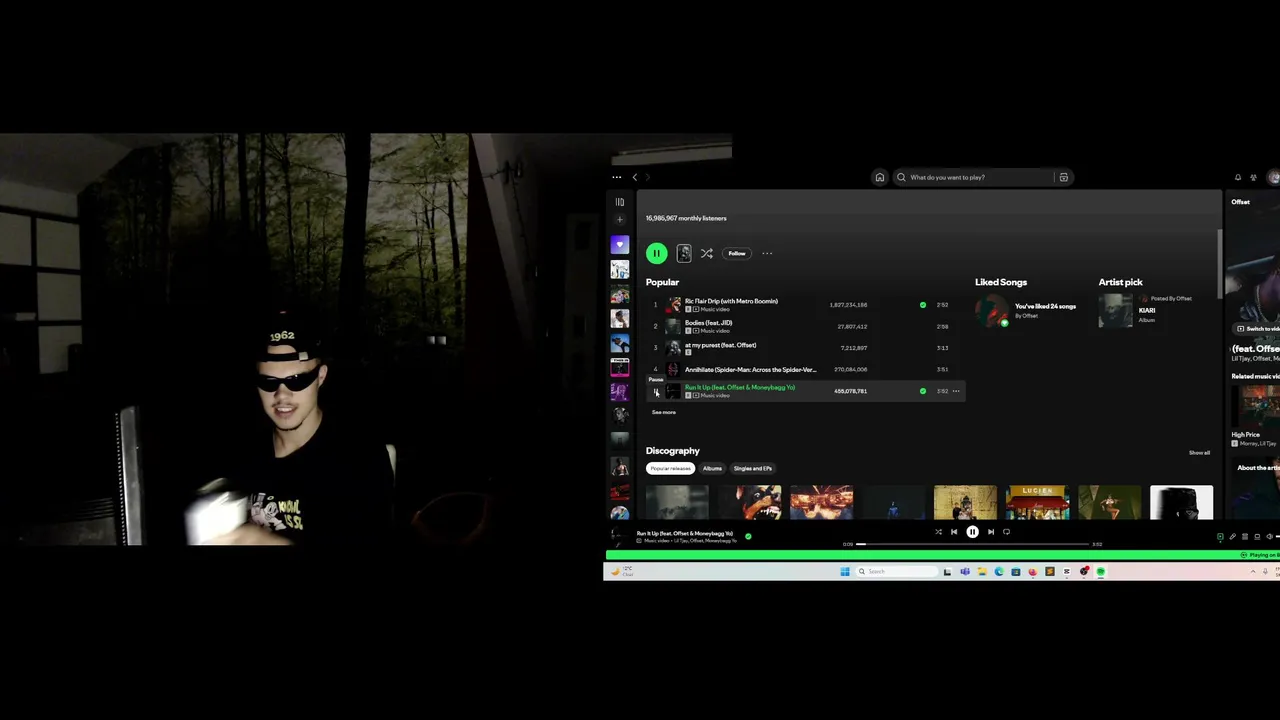Open the weather widget in taskbar
The width and height of the screenshot is (1280, 720).
tap(624, 572)
